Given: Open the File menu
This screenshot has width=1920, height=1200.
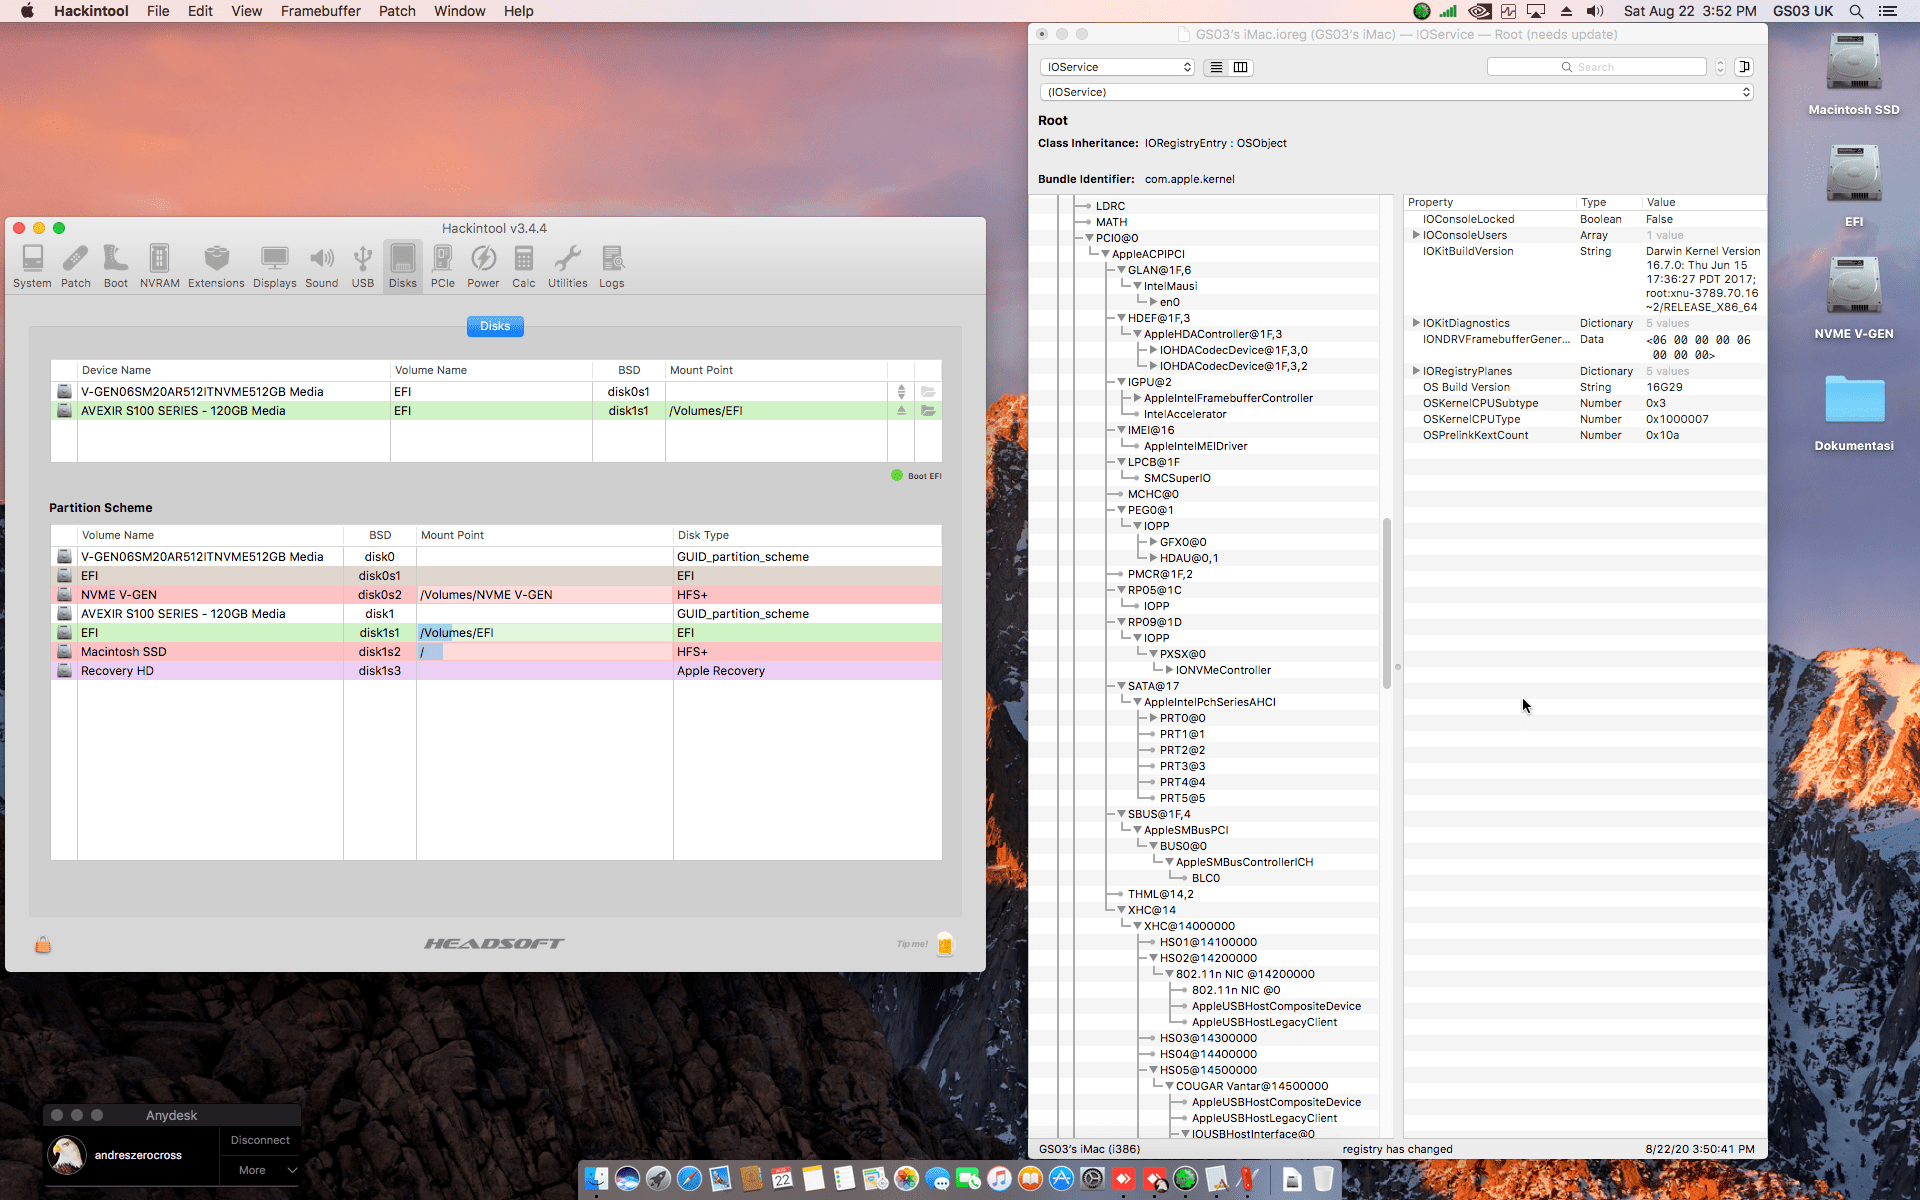Looking at the screenshot, I should [158, 11].
